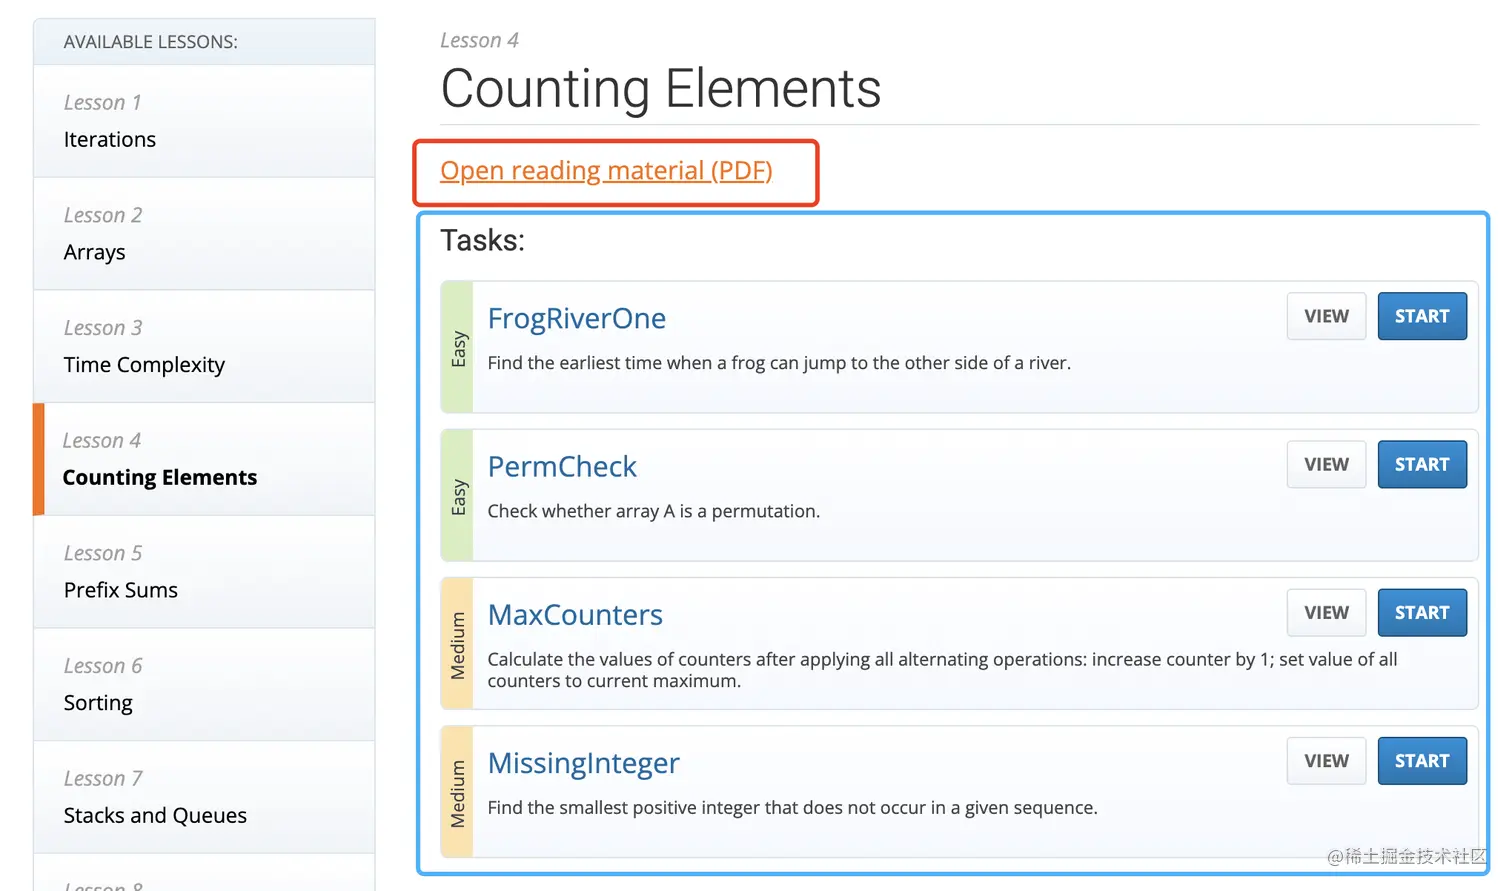Open the FrogRiverOne title link

click(576, 318)
